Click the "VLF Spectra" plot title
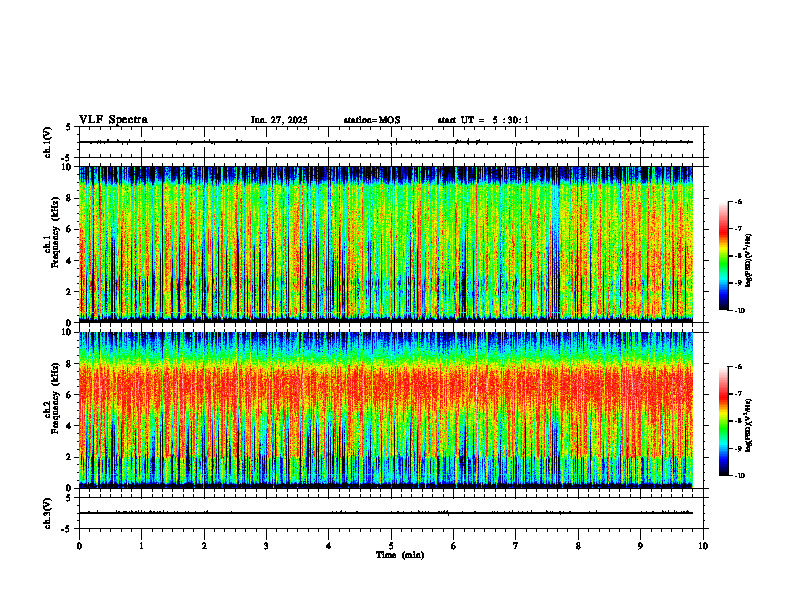792x612 pixels. (113, 120)
